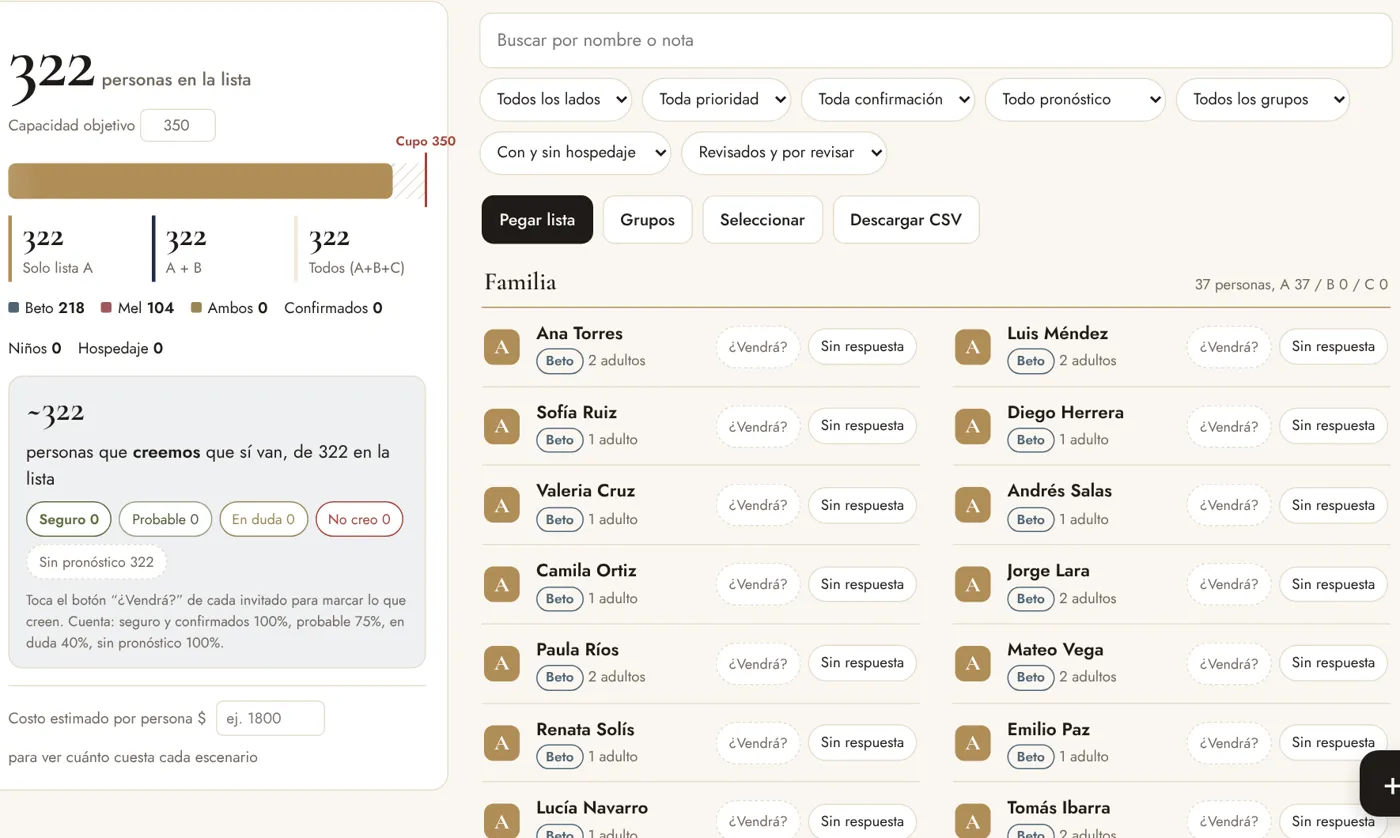Open the Con y sin hospedaje dropdown
Screen dimensions: 1400x838
[576, 152]
